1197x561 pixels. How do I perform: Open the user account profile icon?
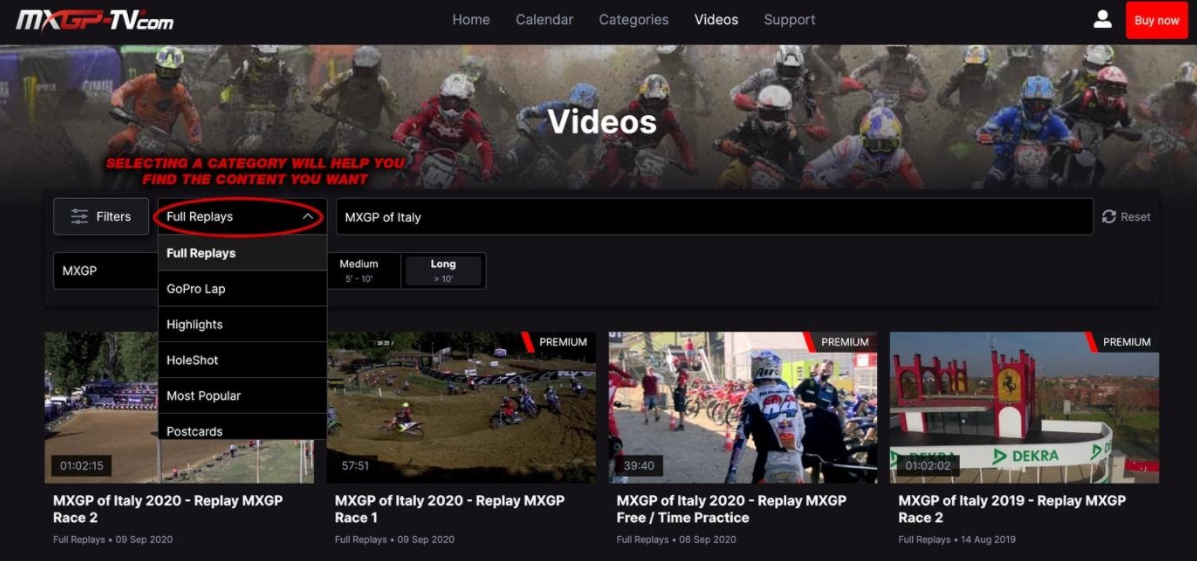pyautogui.click(x=1102, y=20)
